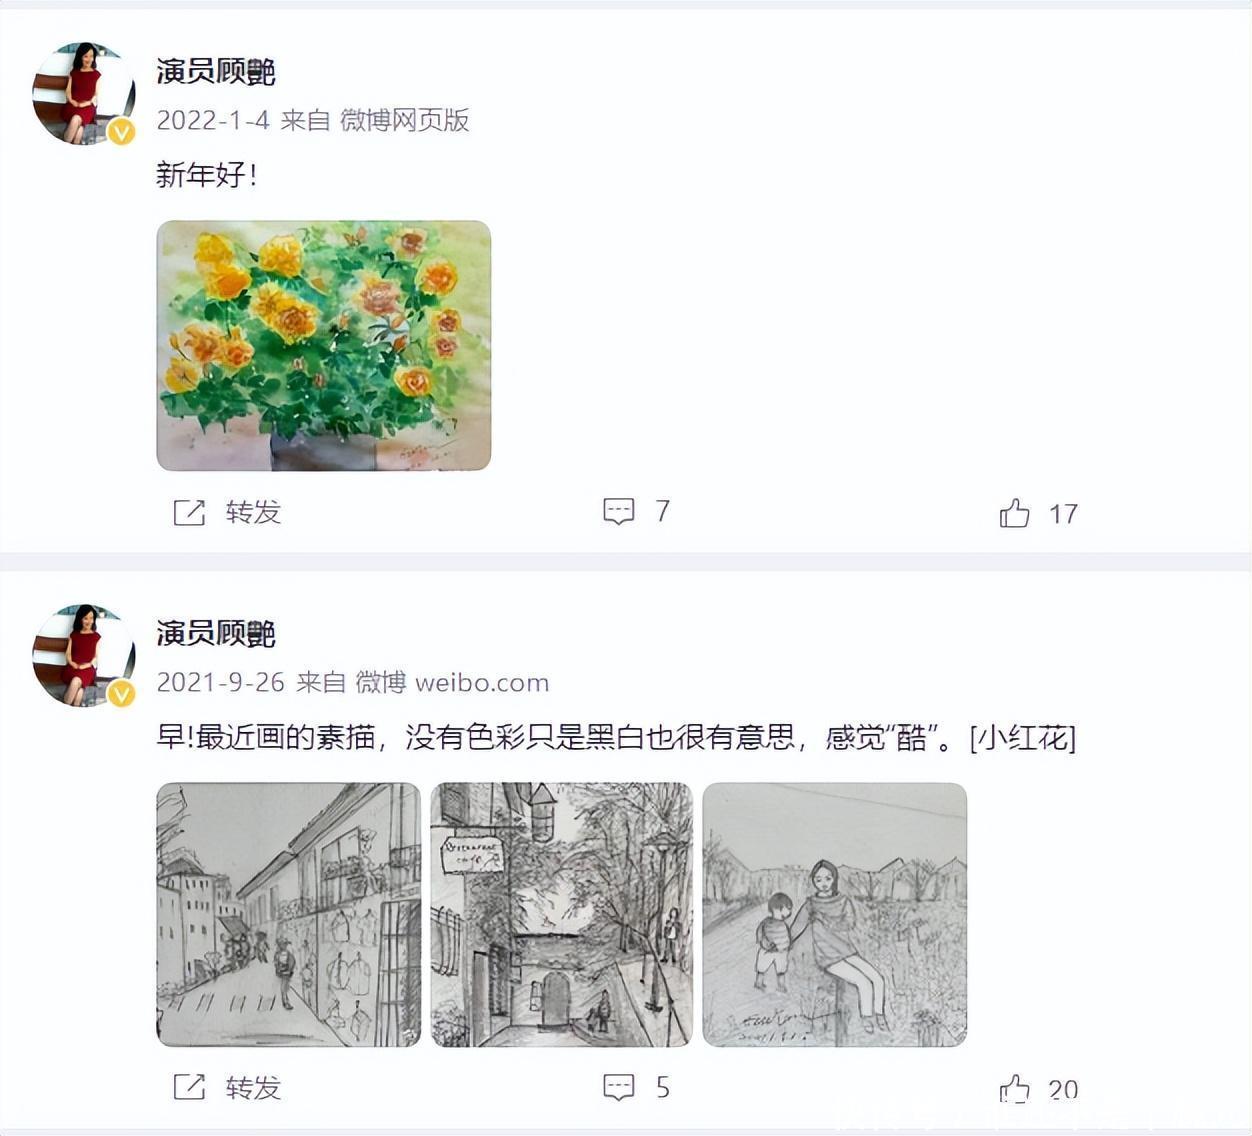
Task: View the cafe alley pencil sketch
Action: [561, 914]
